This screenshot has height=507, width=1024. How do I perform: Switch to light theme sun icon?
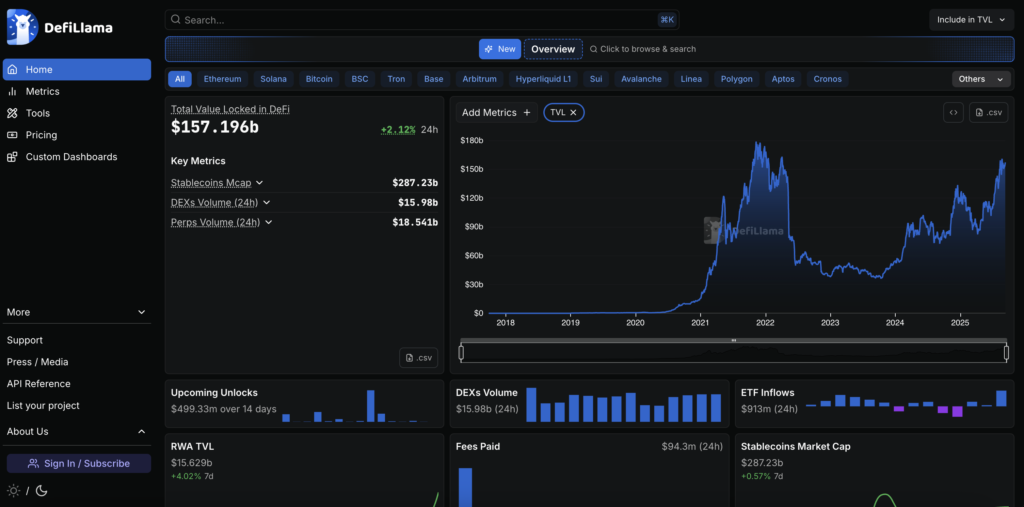(x=13, y=490)
